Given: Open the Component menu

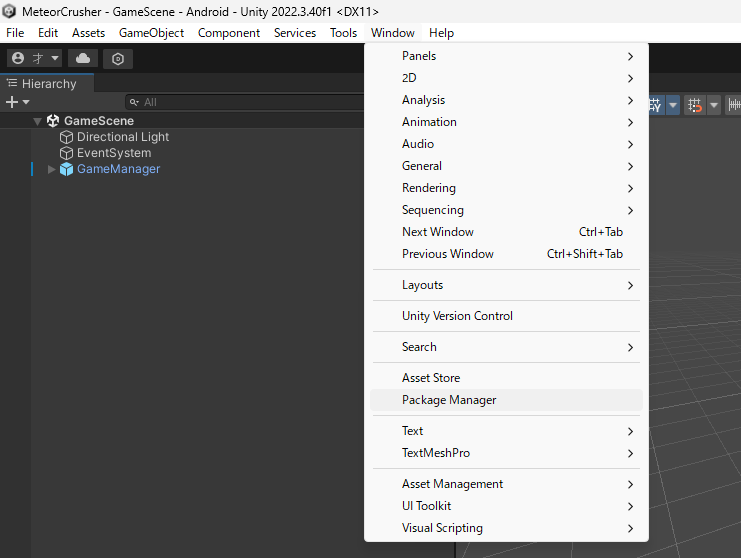Looking at the screenshot, I should pyautogui.click(x=229, y=33).
